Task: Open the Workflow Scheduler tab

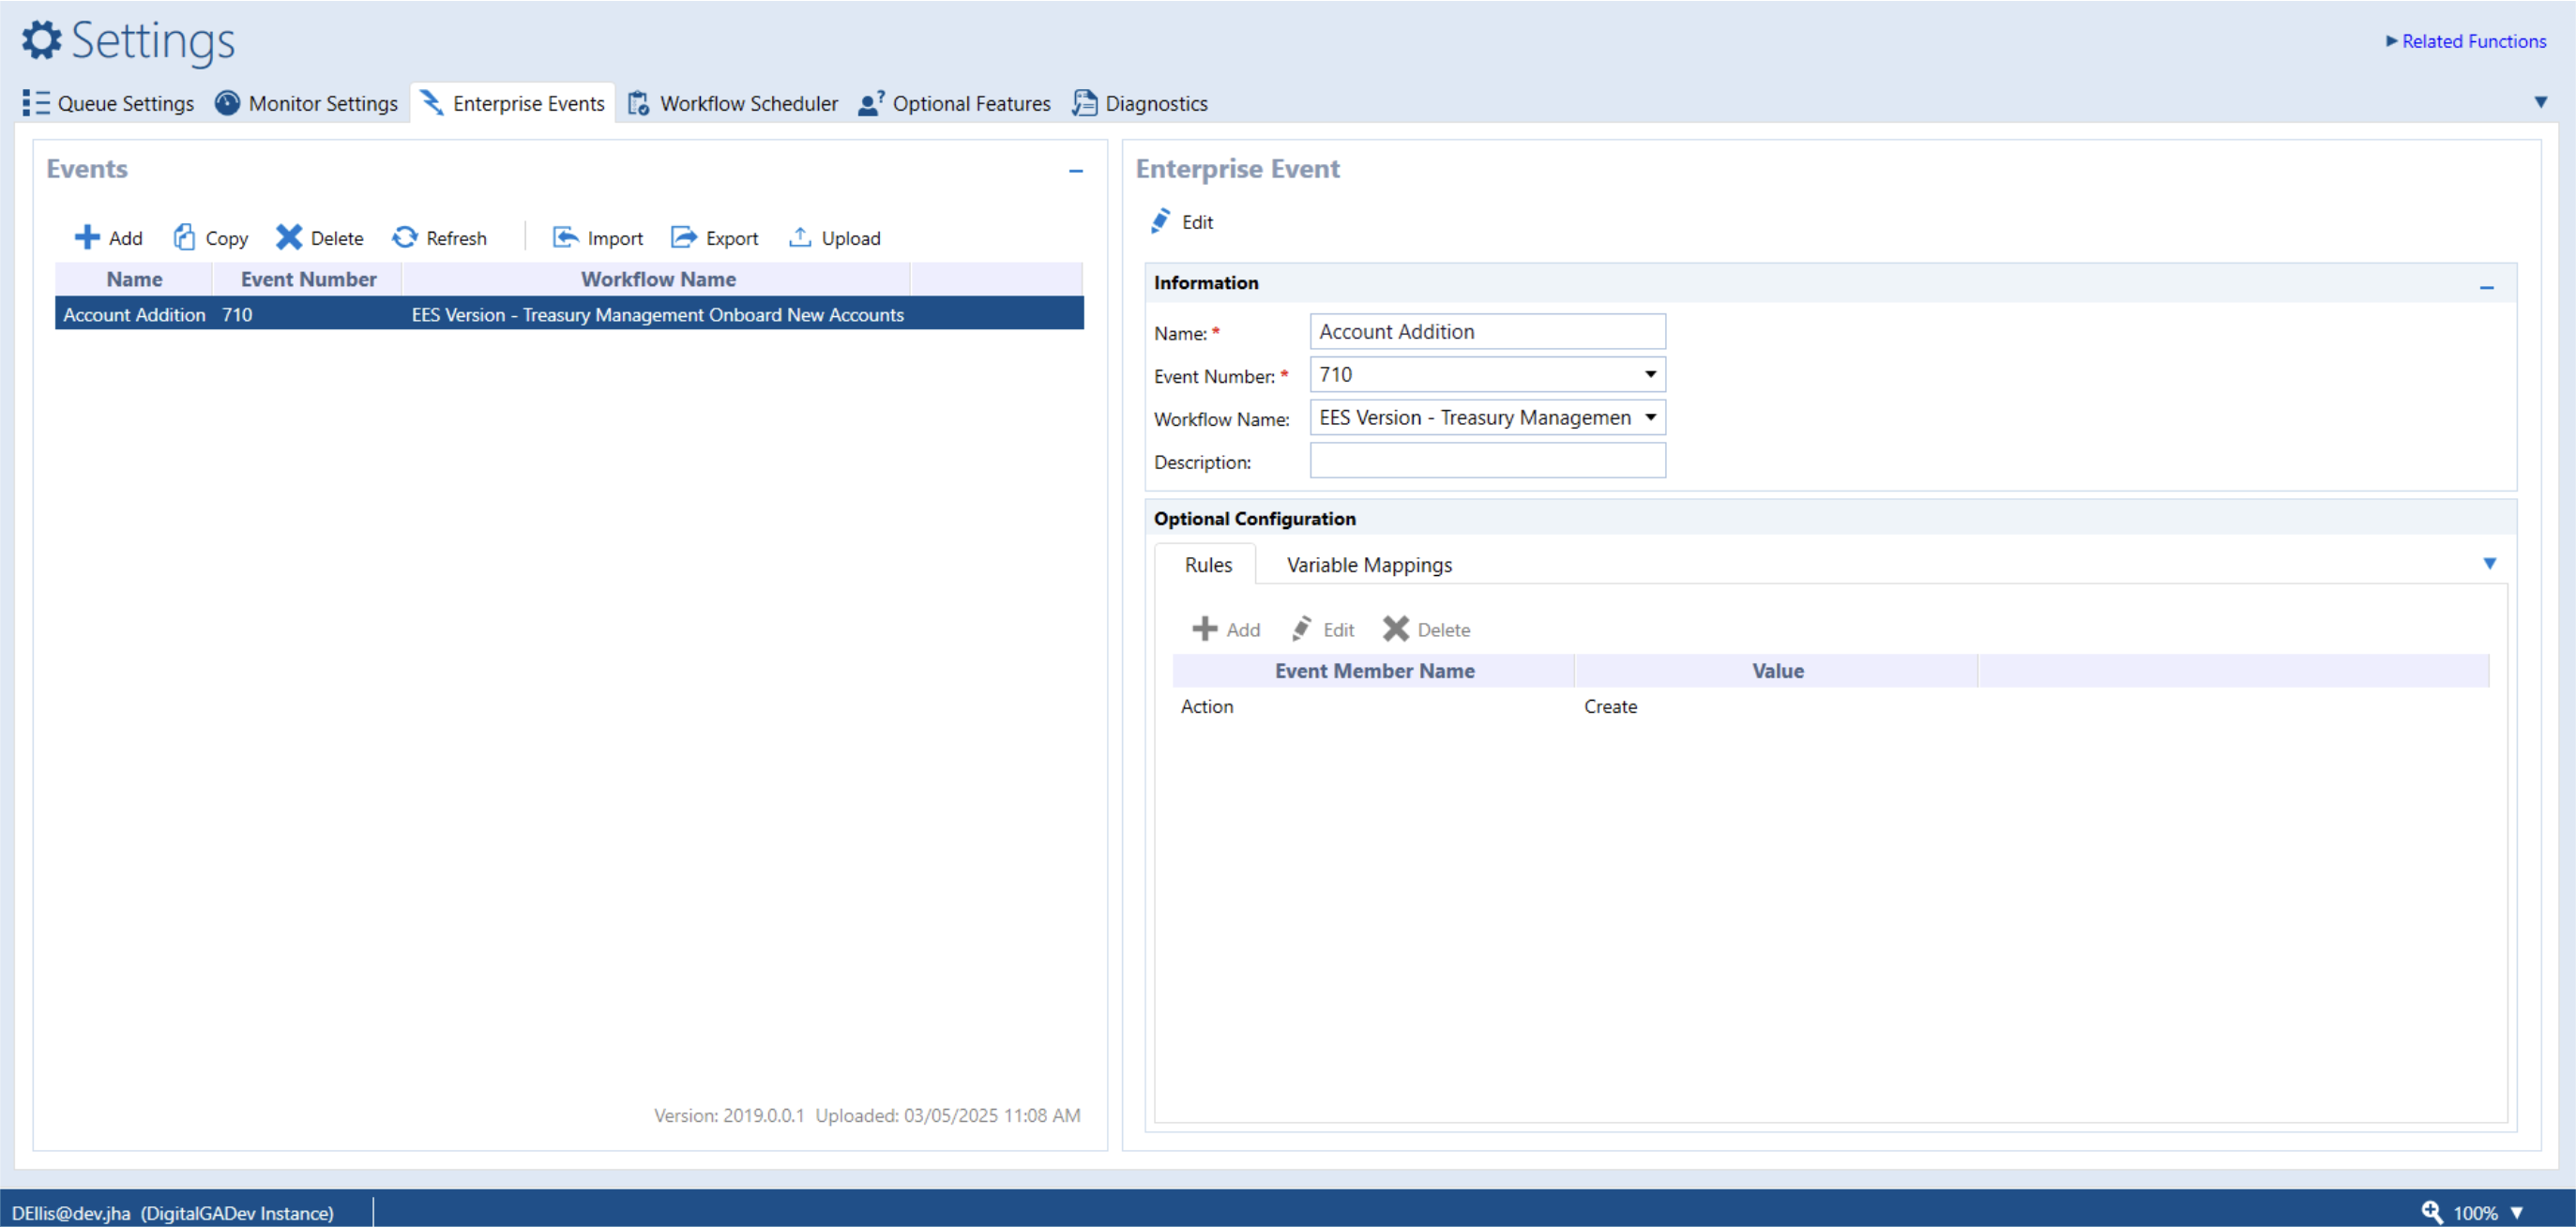Action: pos(734,103)
